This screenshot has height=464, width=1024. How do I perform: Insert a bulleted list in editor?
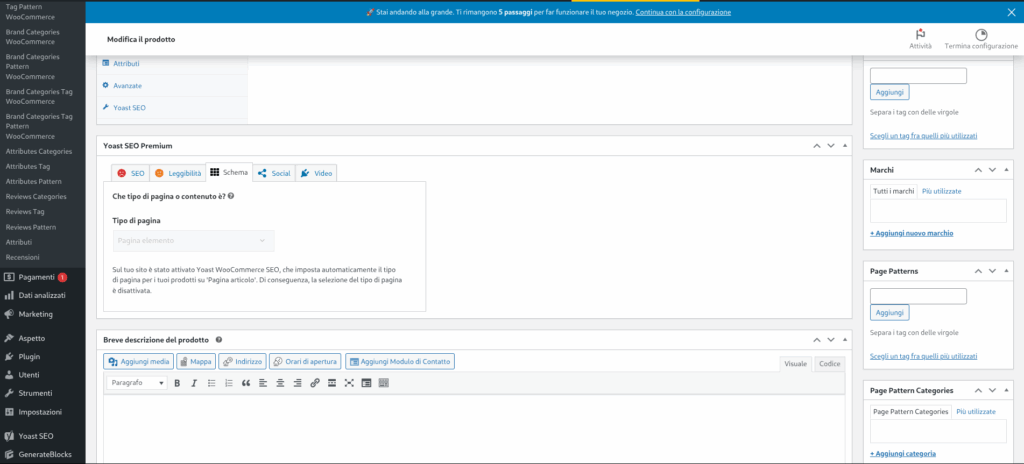coord(212,384)
